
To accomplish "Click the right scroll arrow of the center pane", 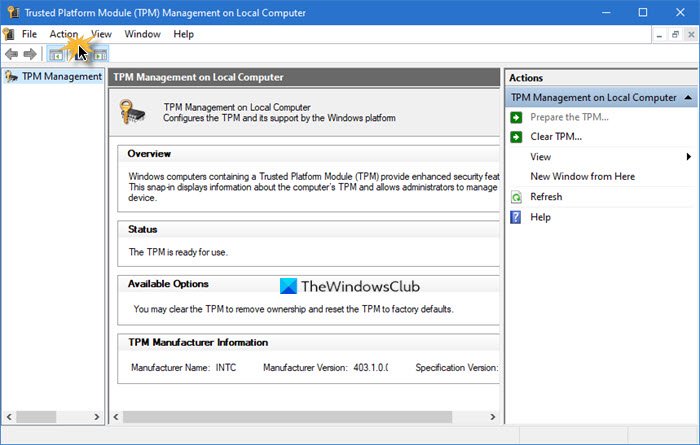I will pyautogui.click(x=492, y=417).
